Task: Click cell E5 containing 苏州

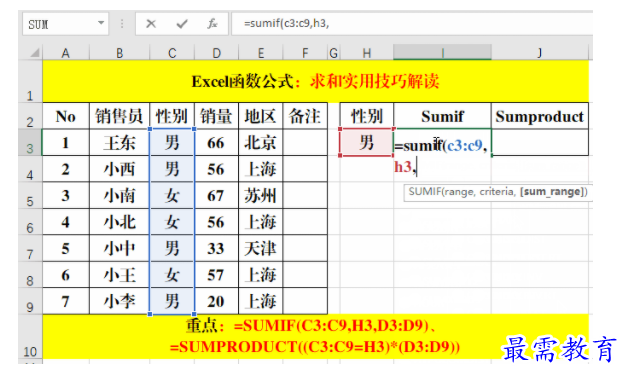Action: click(x=260, y=195)
